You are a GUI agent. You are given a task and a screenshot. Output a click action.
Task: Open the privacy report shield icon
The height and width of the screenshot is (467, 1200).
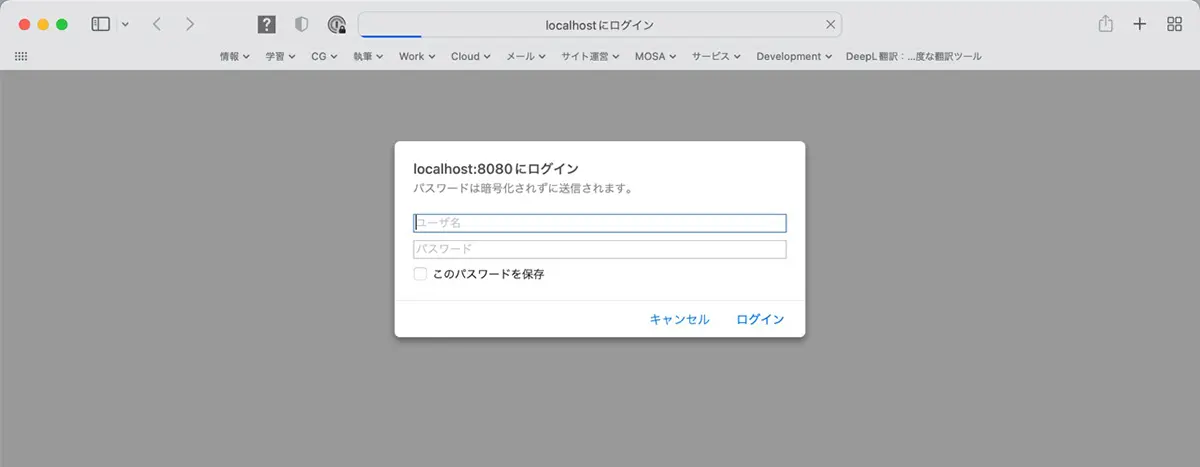[x=301, y=24]
